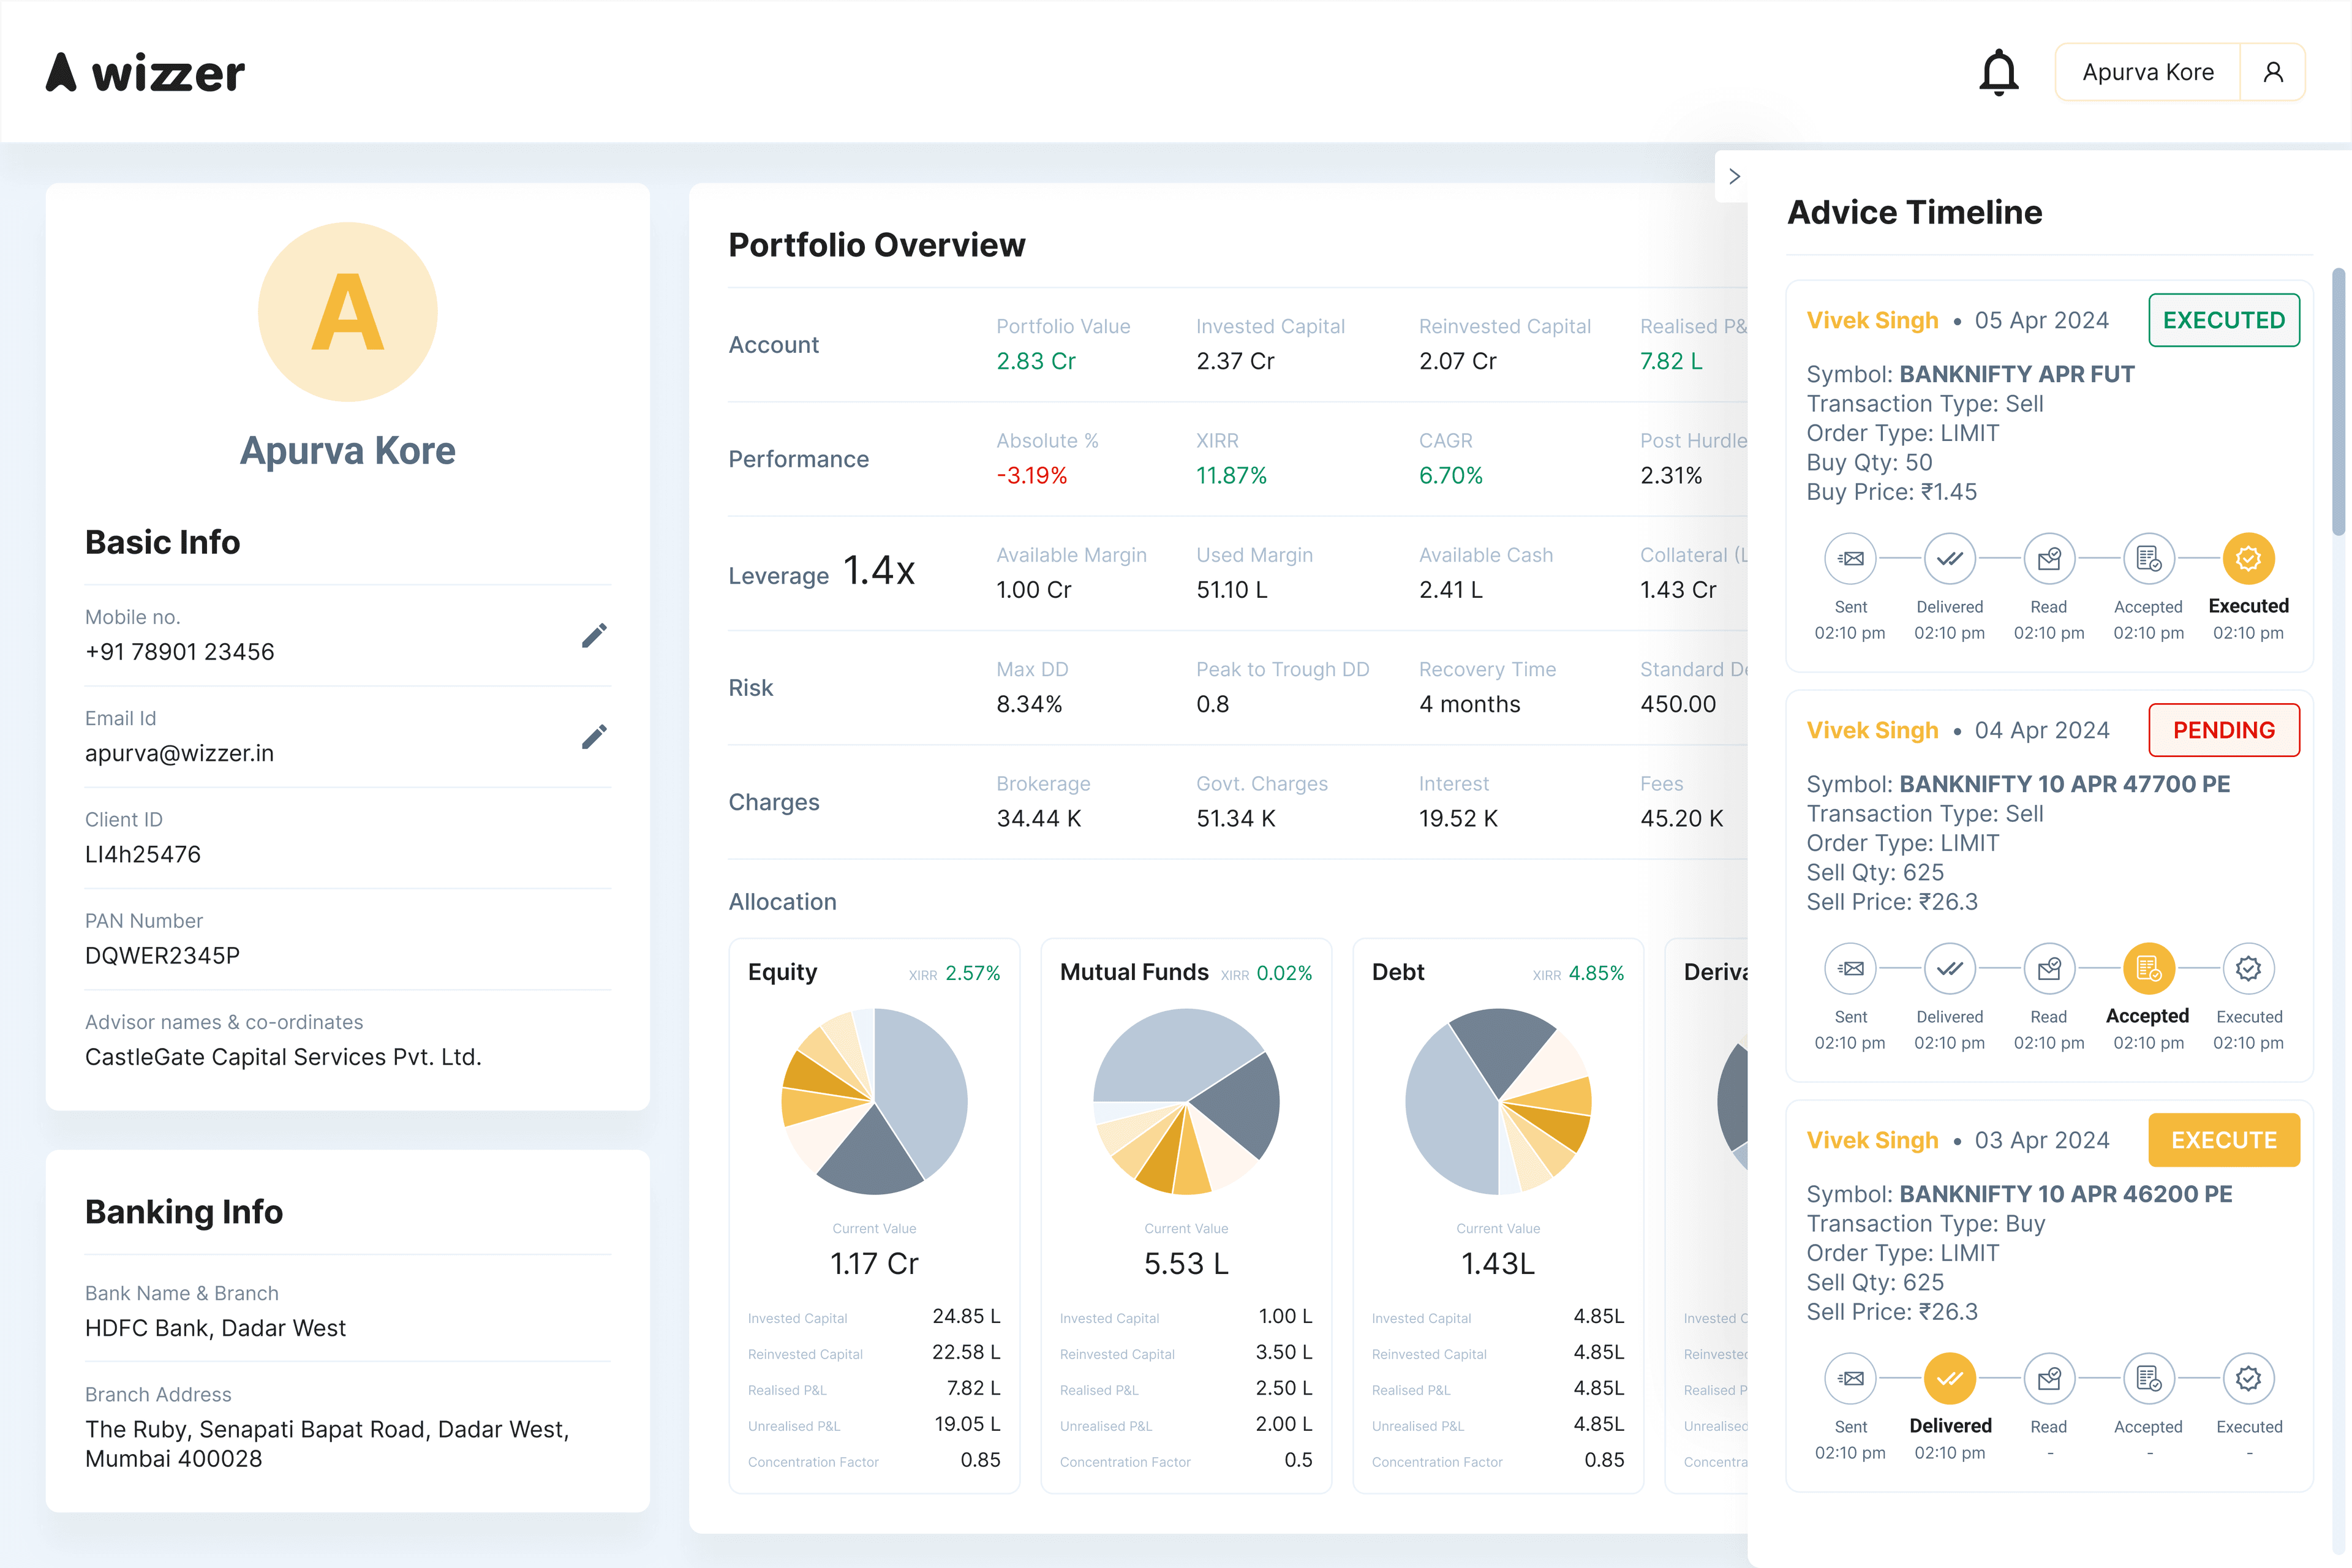Edit the email ID with the pencil

tap(594, 737)
